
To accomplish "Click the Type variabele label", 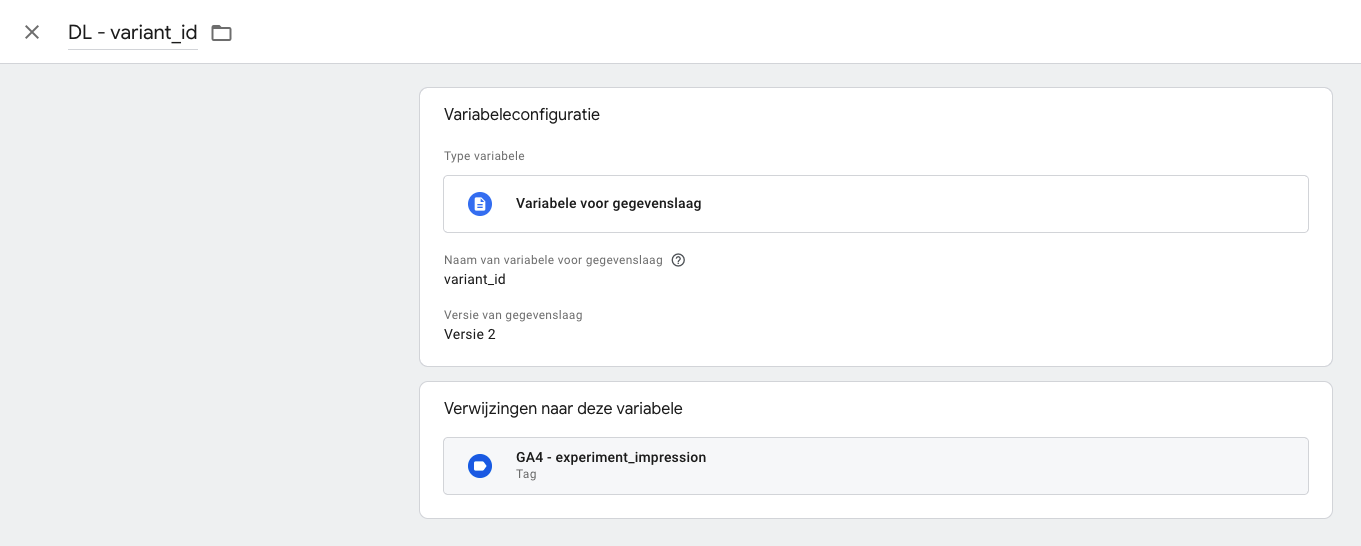I will [x=484, y=156].
